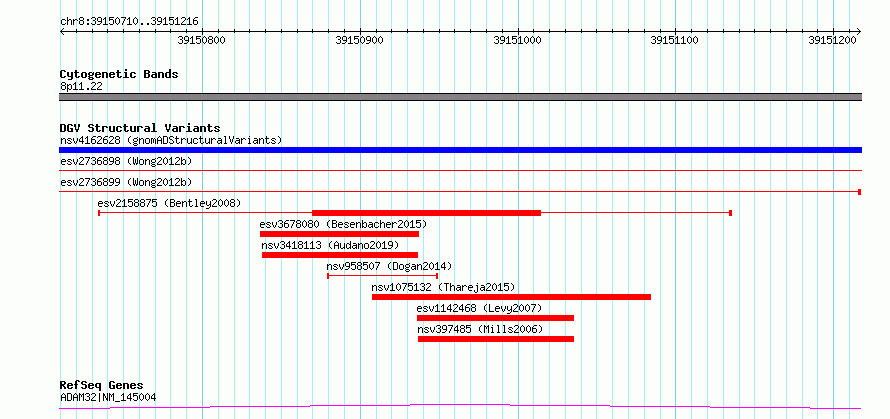
Task: Open the esv3678080 (Besenbacher2015) label
Action: (x=343, y=224)
